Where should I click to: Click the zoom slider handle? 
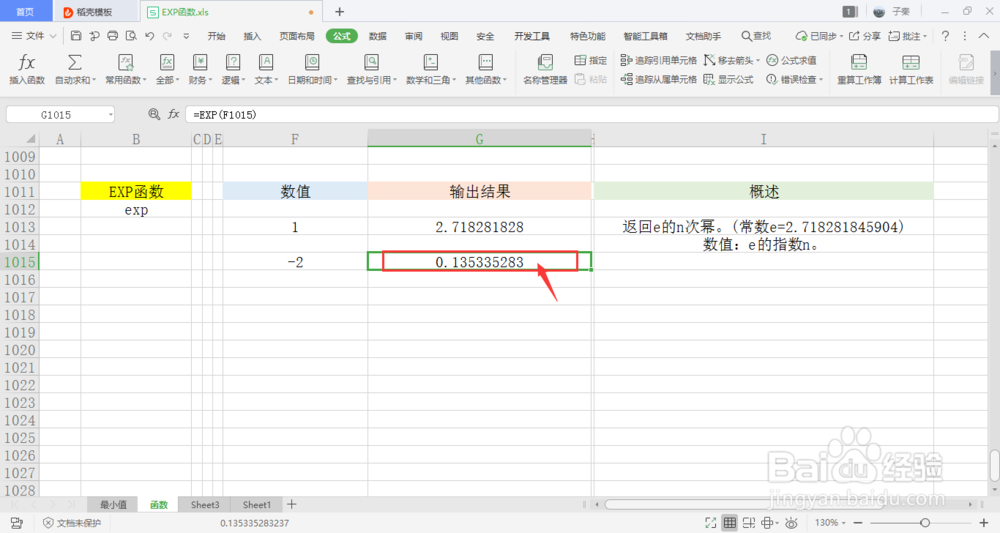point(925,523)
